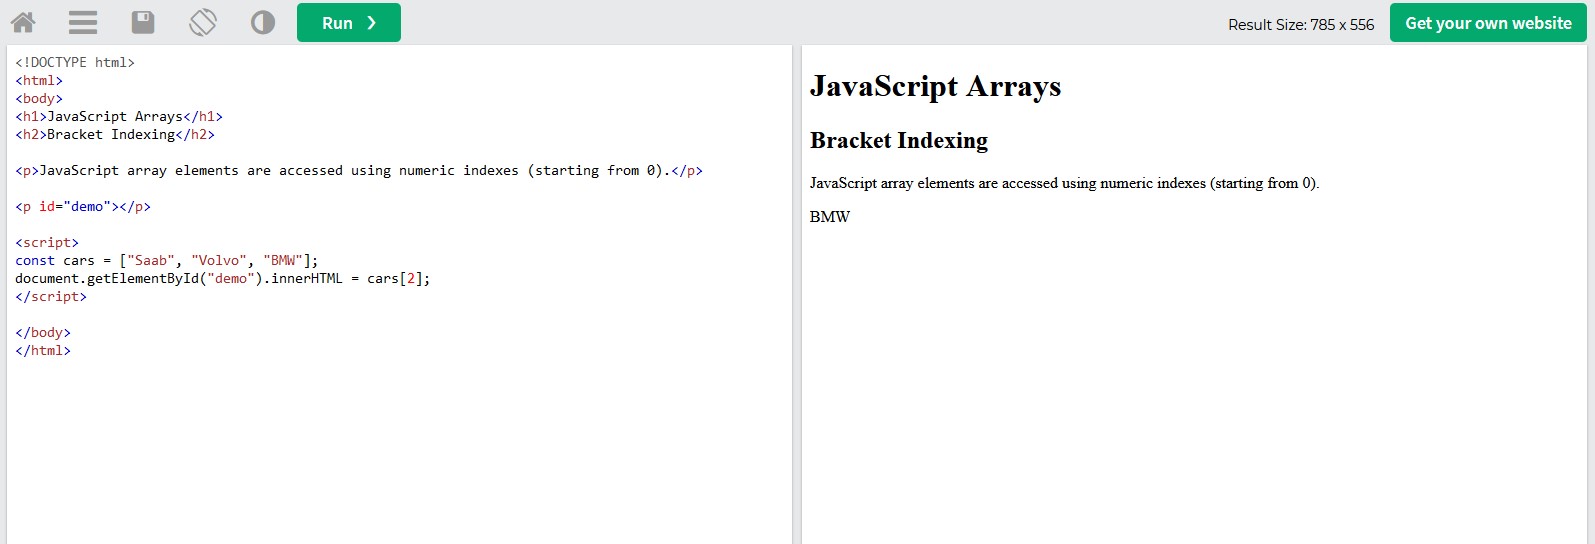
Task: Click the h1 JavaScript Arrays code line
Action: pos(119,116)
